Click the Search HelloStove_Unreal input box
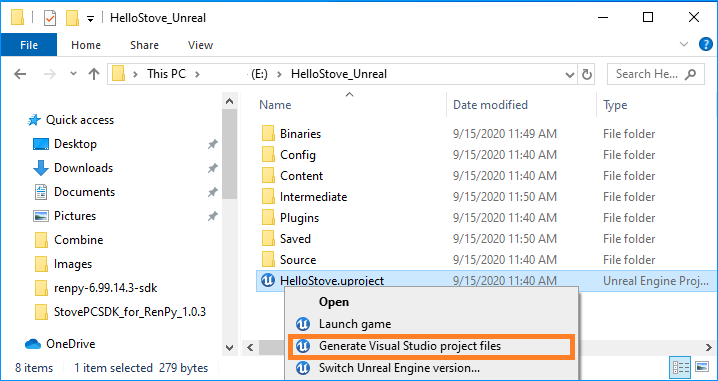 point(655,74)
